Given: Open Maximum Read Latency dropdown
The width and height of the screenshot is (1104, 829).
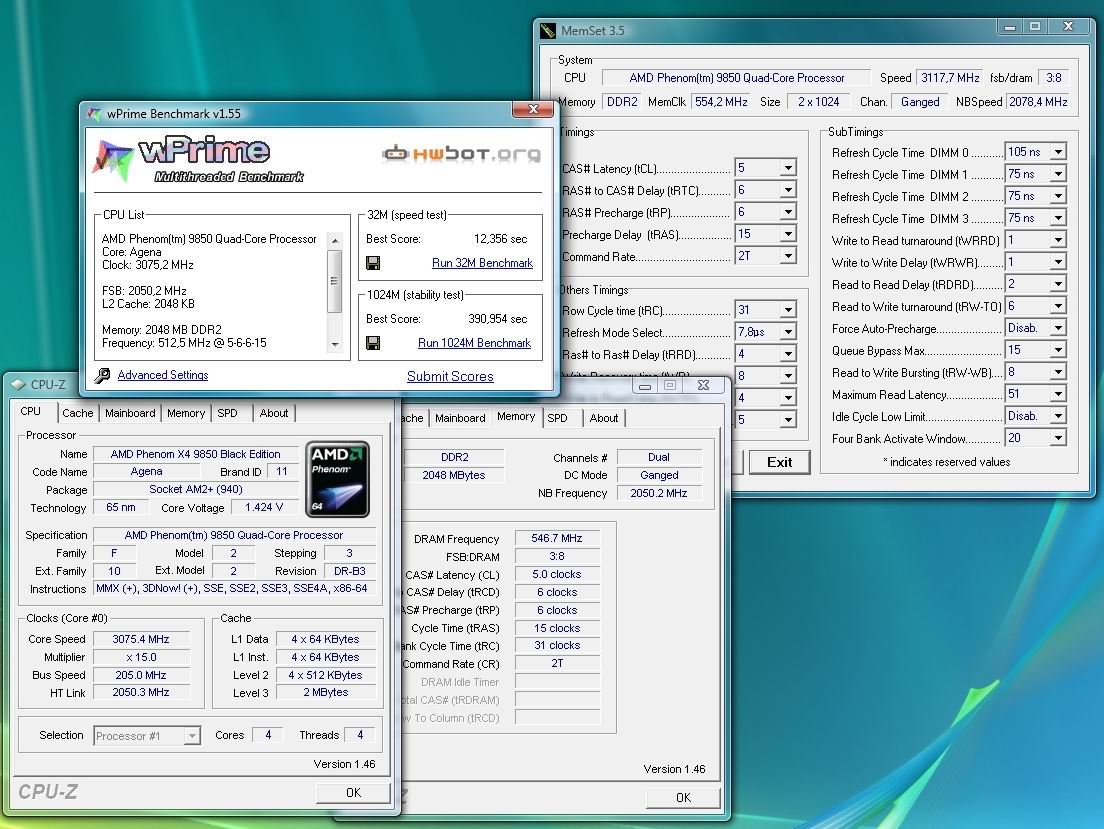Looking at the screenshot, I should tap(1058, 394).
